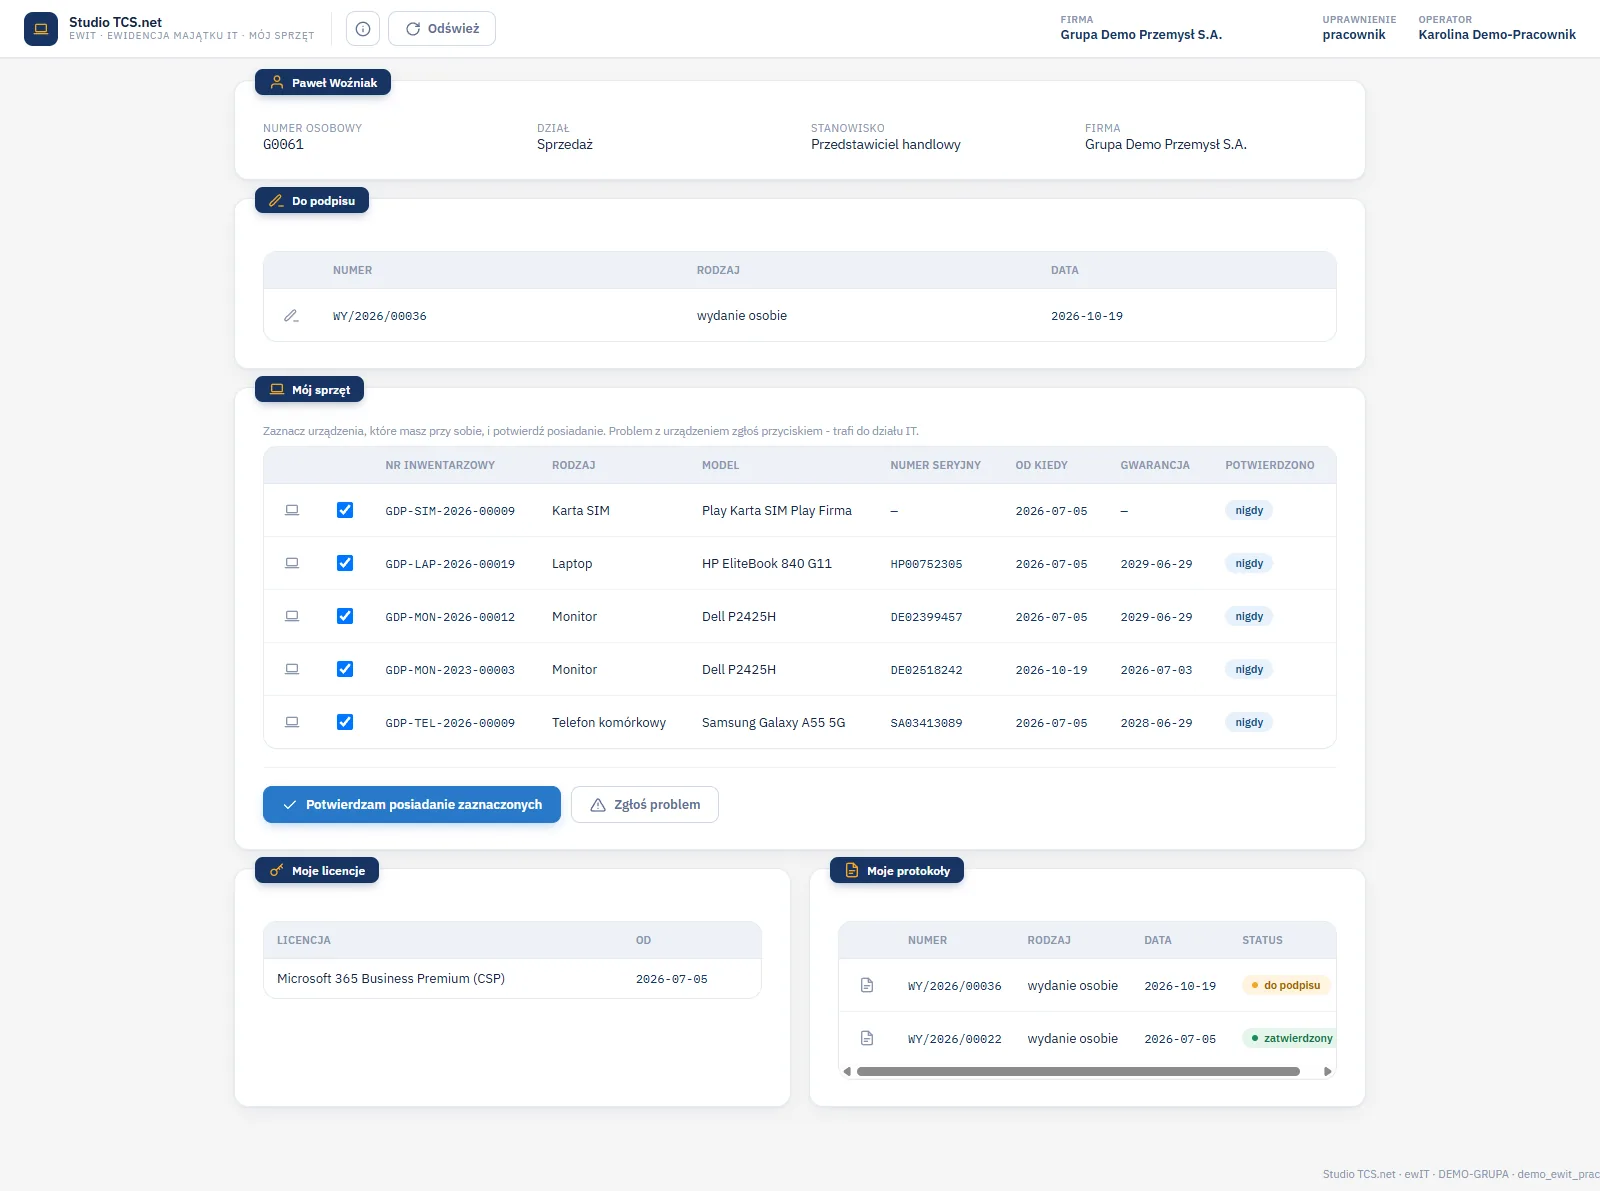The width and height of the screenshot is (1600, 1191).
Task: Click the pen icon beside WY/2026/00036
Action: (x=291, y=315)
